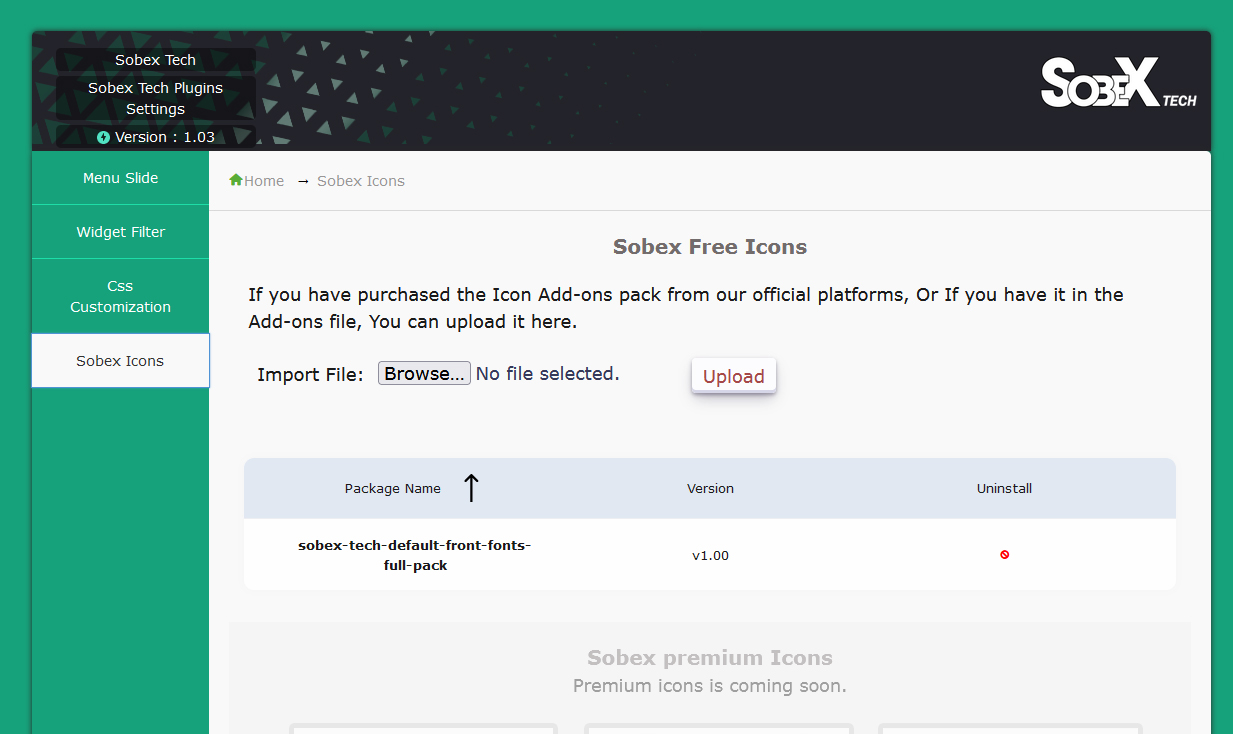Click the v1.00 version cell

pos(710,555)
